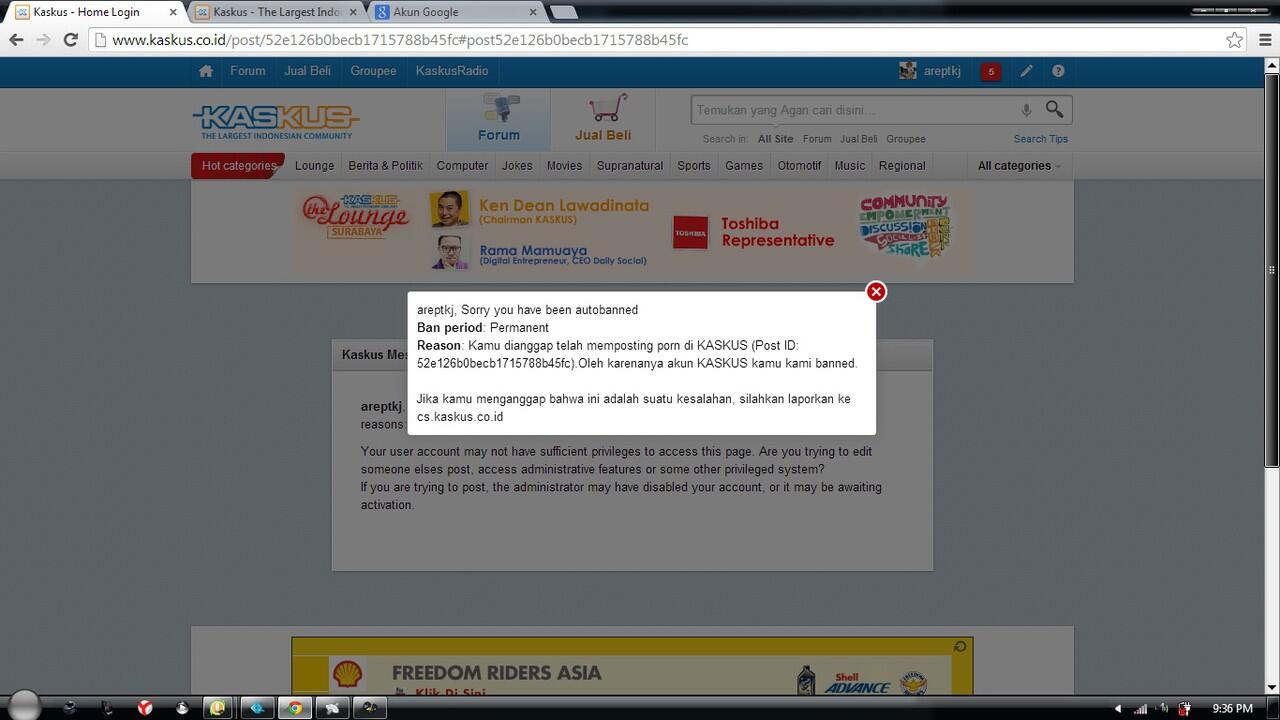This screenshot has width=1280, height=720.
Task: Open the Lounge category
Action: tap(315, 166)
